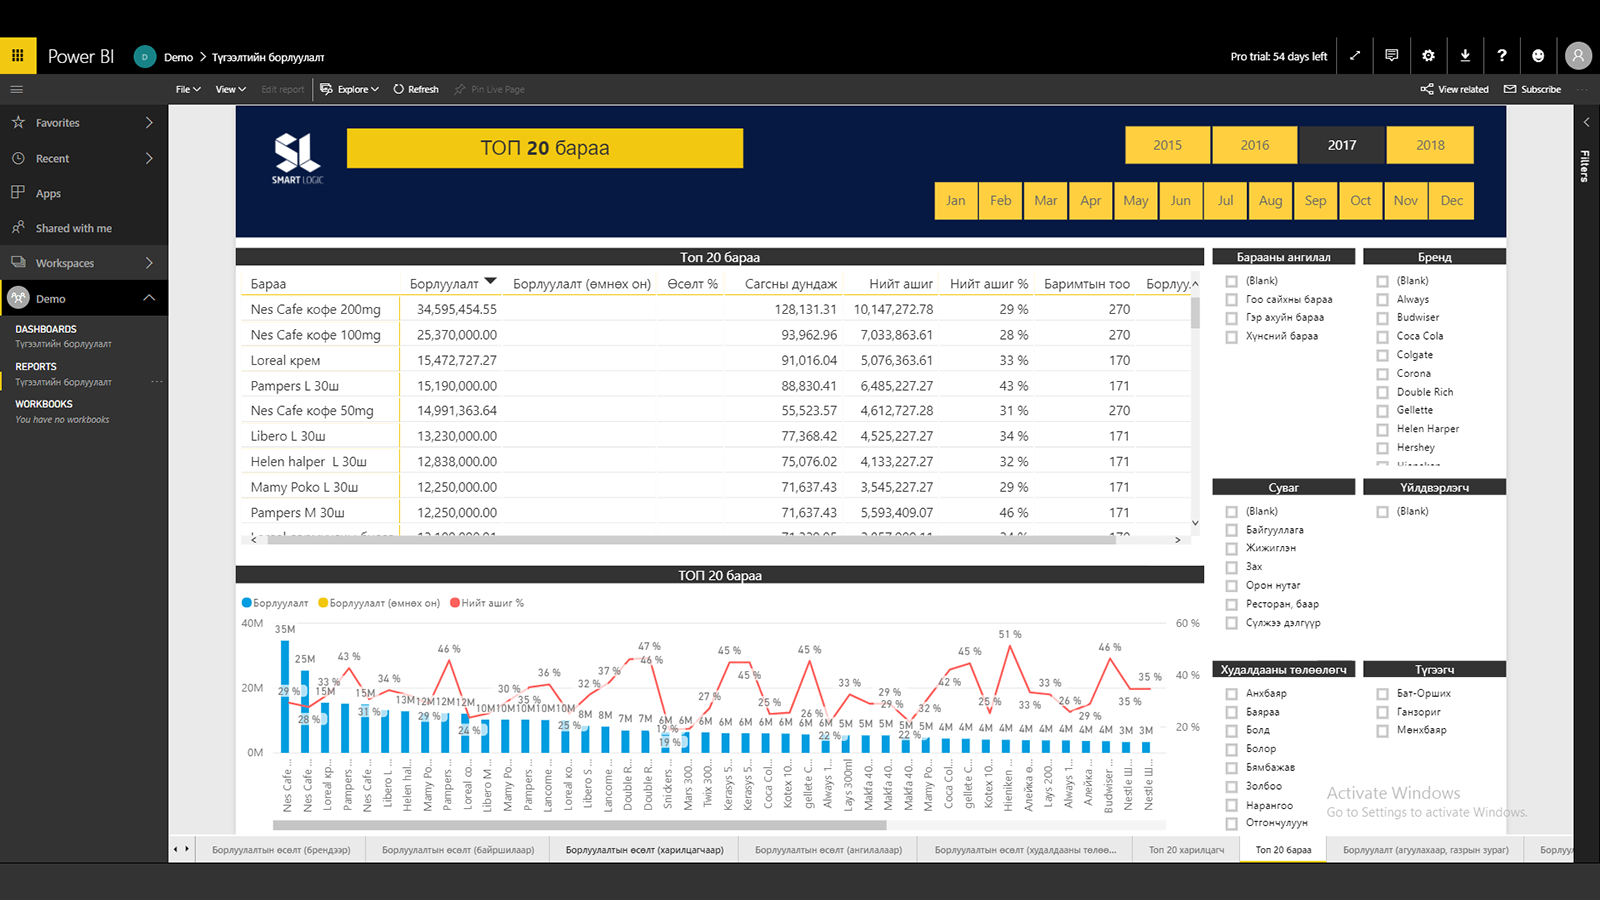Expand Recent chevron
This screenshot has height=900, width=1600.
(149, 158)
